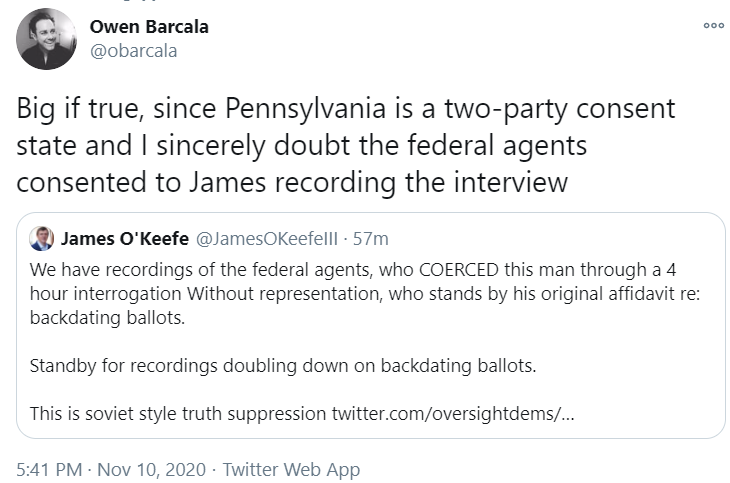Select the 'Standby for recordings' line
The image size is (730, 483).
point(283,365)
